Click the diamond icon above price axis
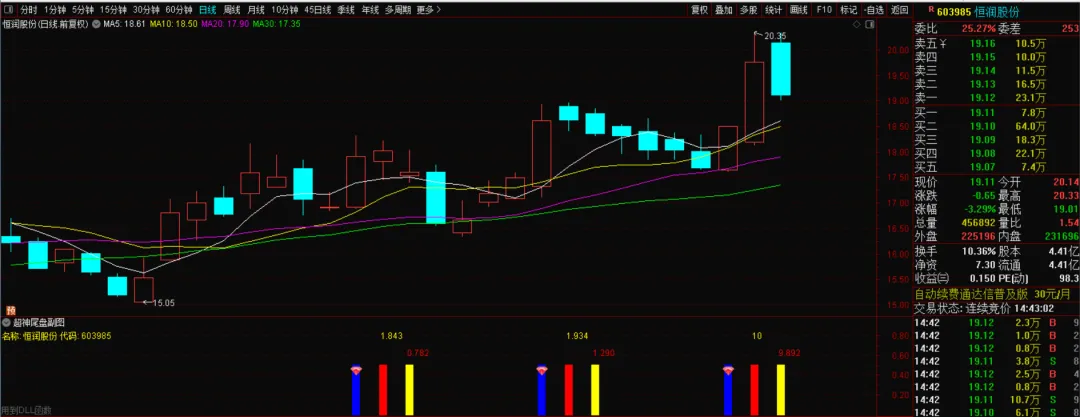The width and height of the screenshot is (1080, 417). pyautogui.click(x=855, y=24)
